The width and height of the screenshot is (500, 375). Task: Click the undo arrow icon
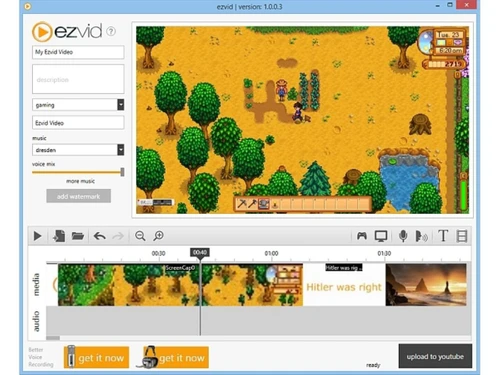click(x=99, y=236)
